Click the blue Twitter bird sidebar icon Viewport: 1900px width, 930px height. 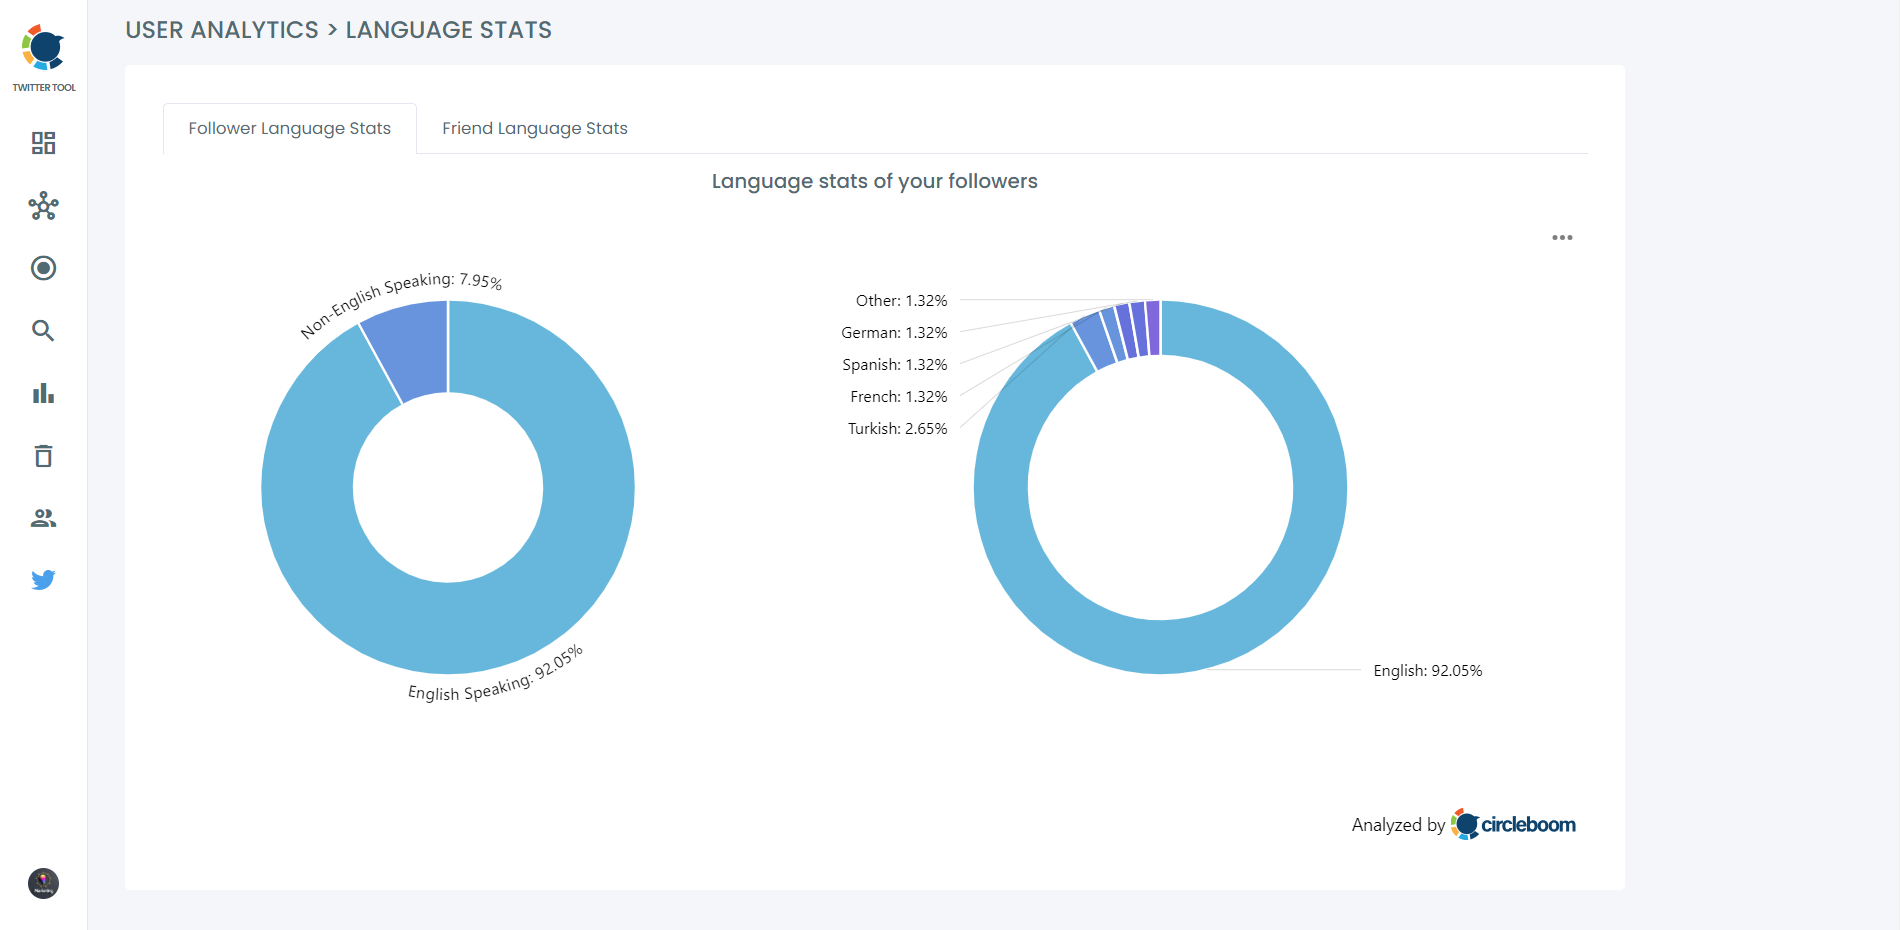tap(43, 579)
